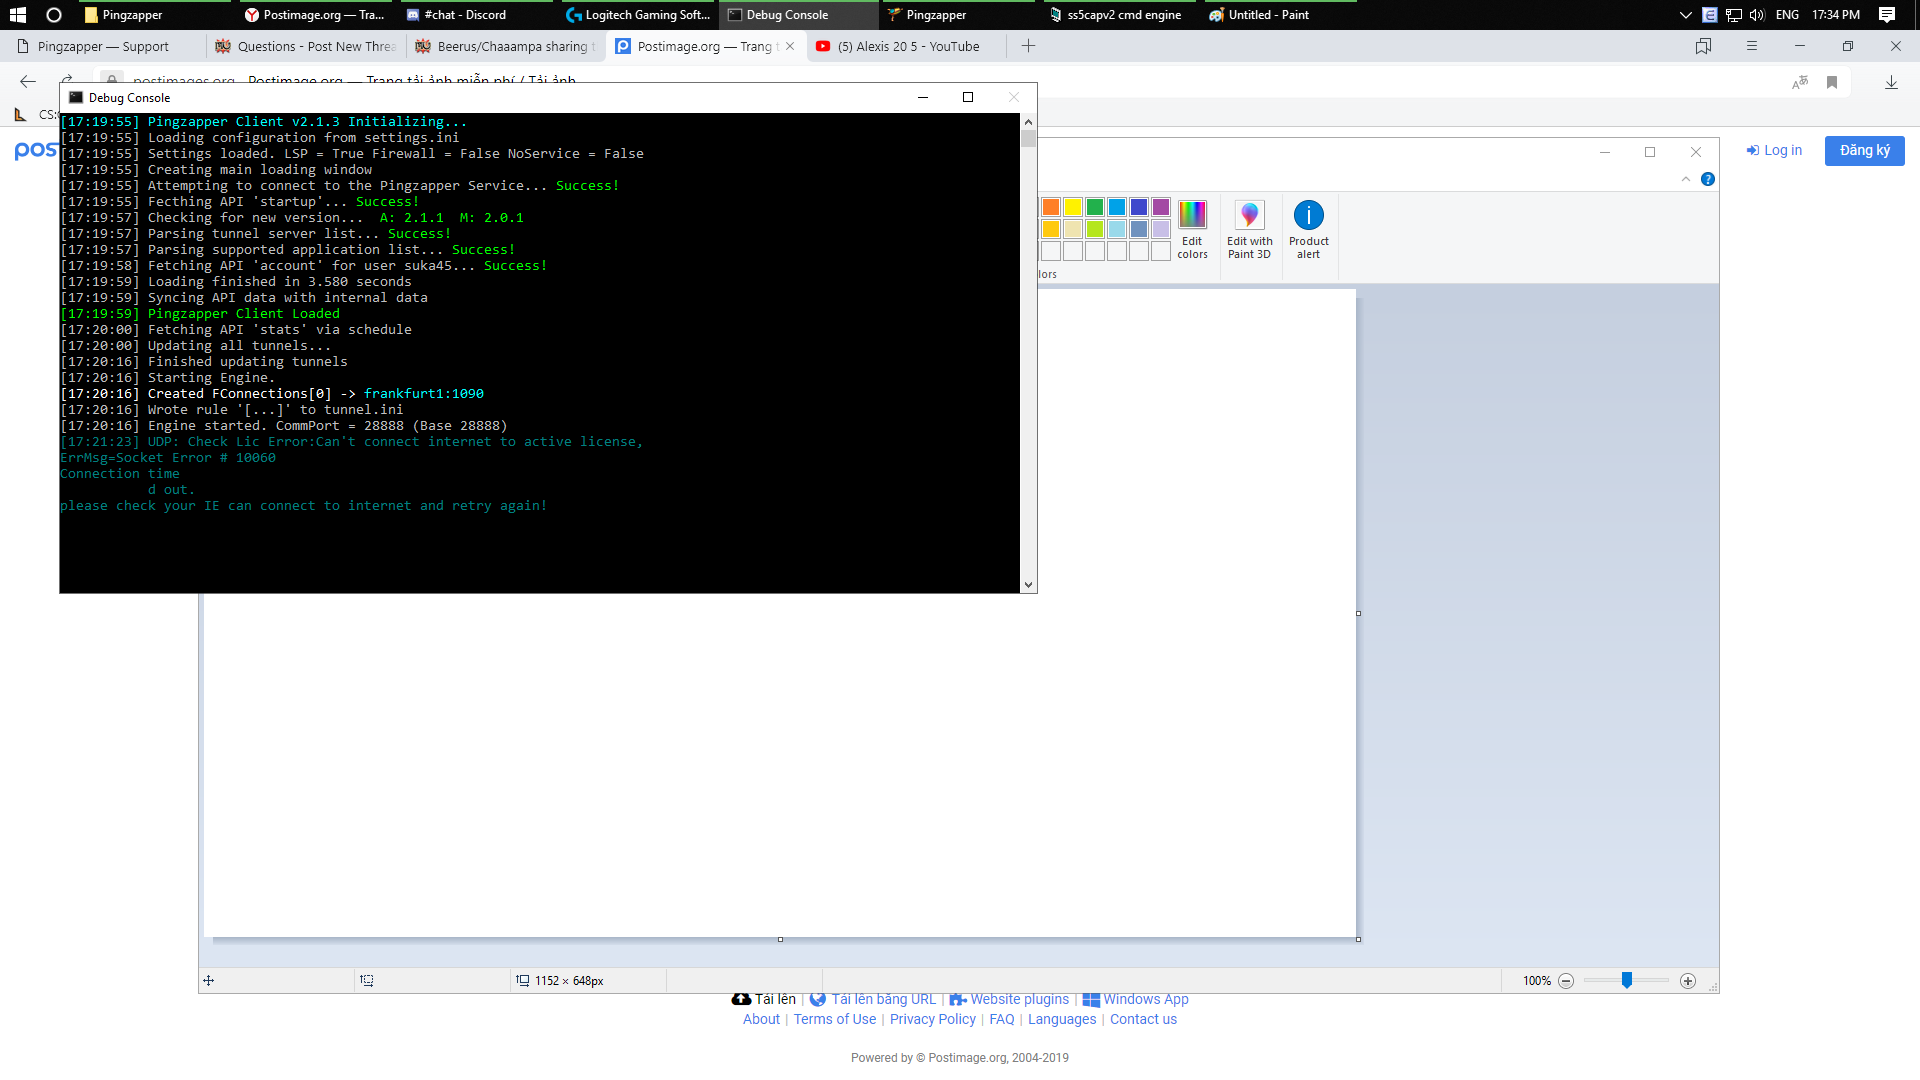
Task: Click the Đăng ký button
Action: pos(1864,151)
